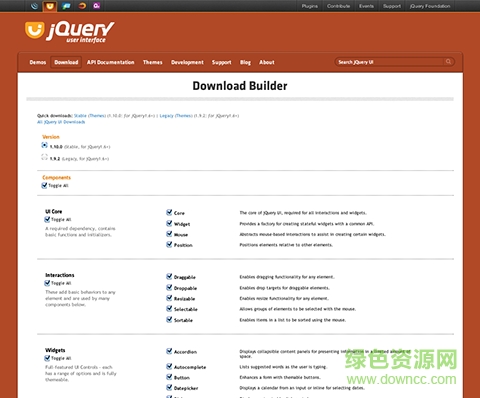Open the Events top link
Screen dimensions: 480x398
[366, 6]
